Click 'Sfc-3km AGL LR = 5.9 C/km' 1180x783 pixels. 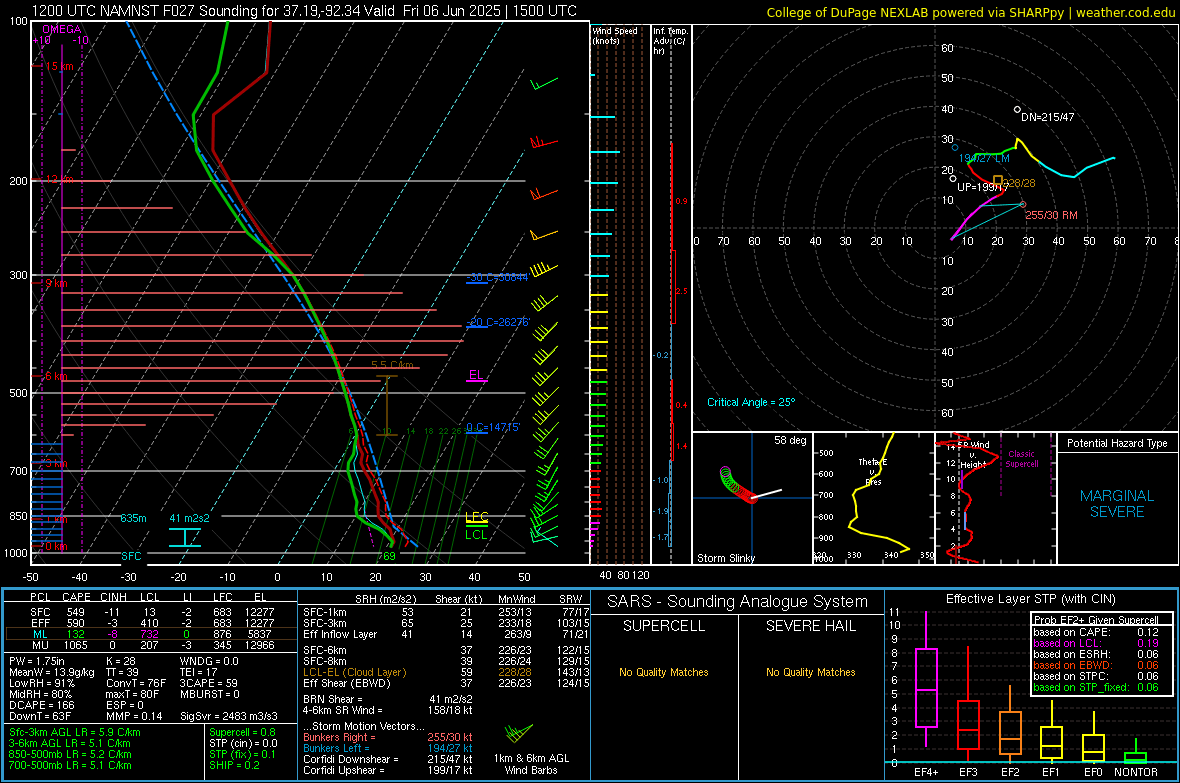coord(75,732)
